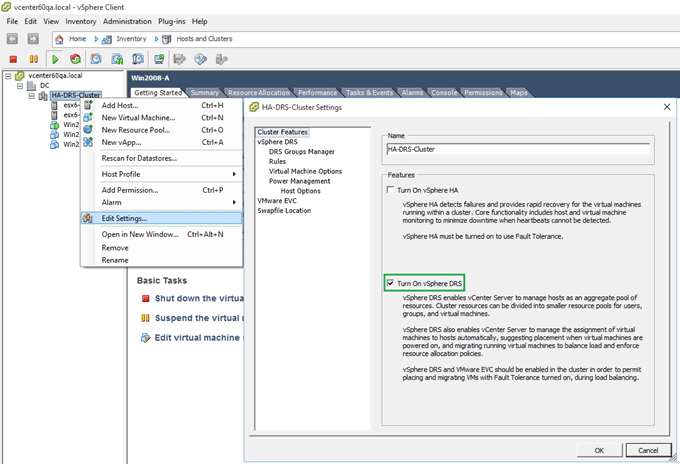The height and width of the screenshot is (464, 680).
Task: Go back with the navigation back arrow
Action: 12,39
